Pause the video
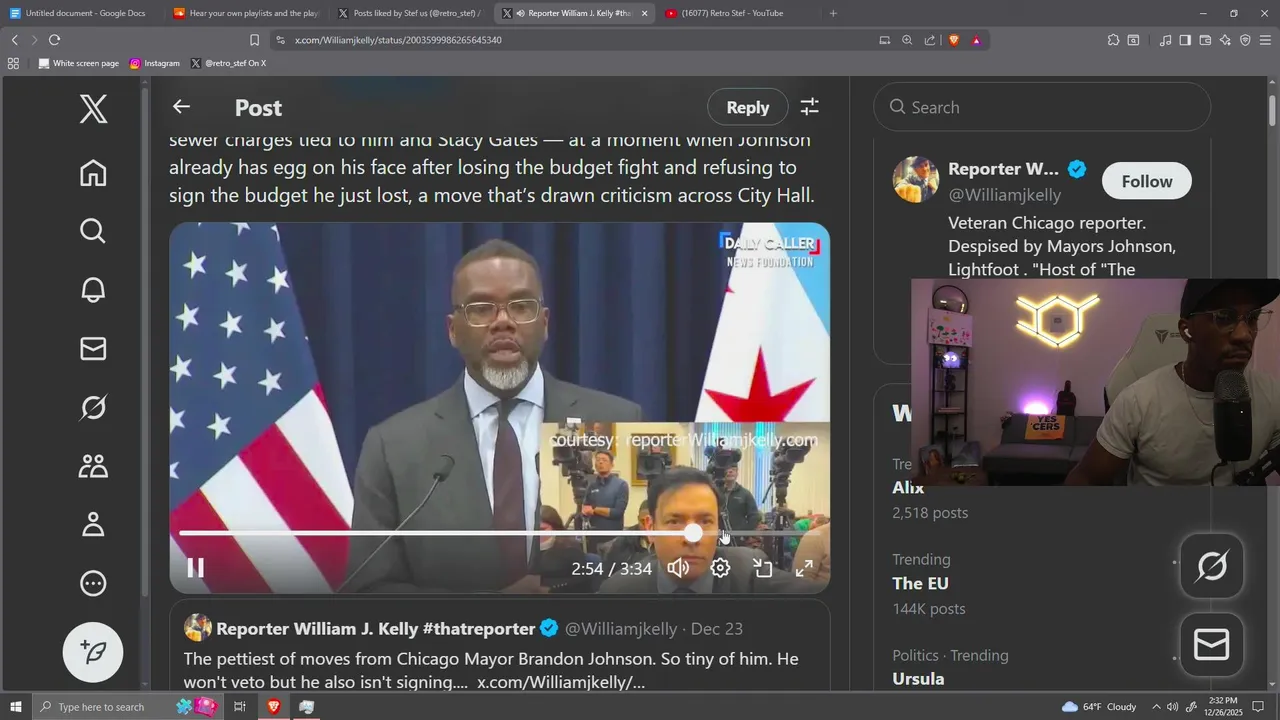The image size is (1280, 720). click(x=196, y=568)
